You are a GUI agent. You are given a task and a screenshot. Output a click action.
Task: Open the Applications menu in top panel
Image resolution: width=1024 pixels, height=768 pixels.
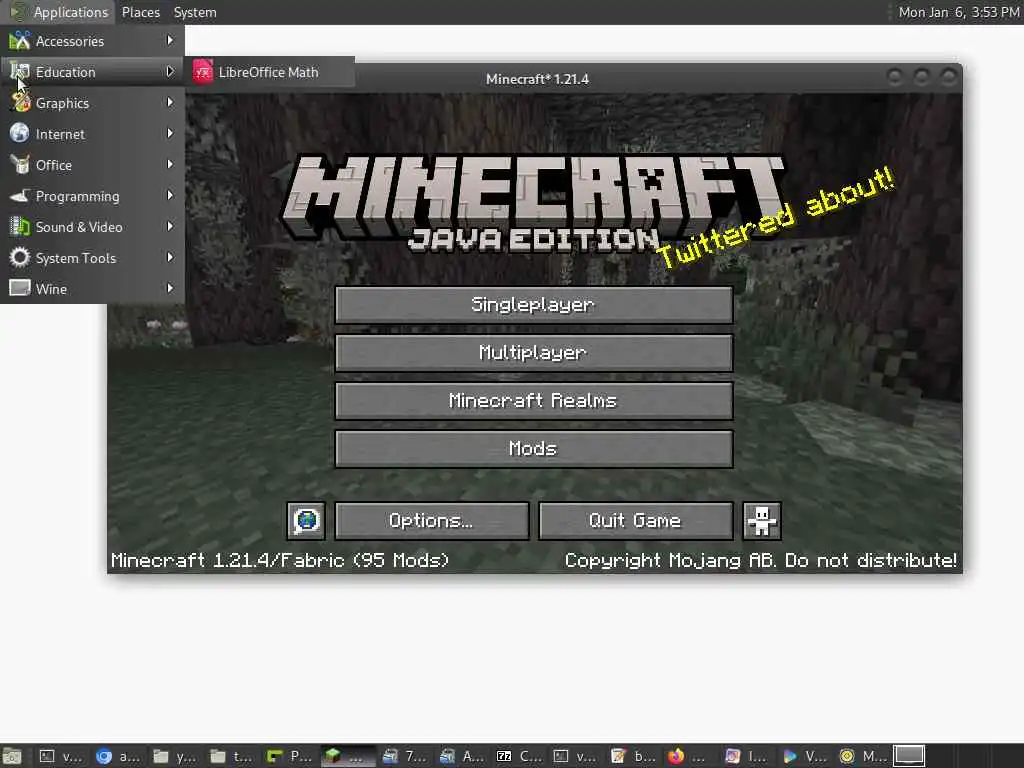(59, 12)
